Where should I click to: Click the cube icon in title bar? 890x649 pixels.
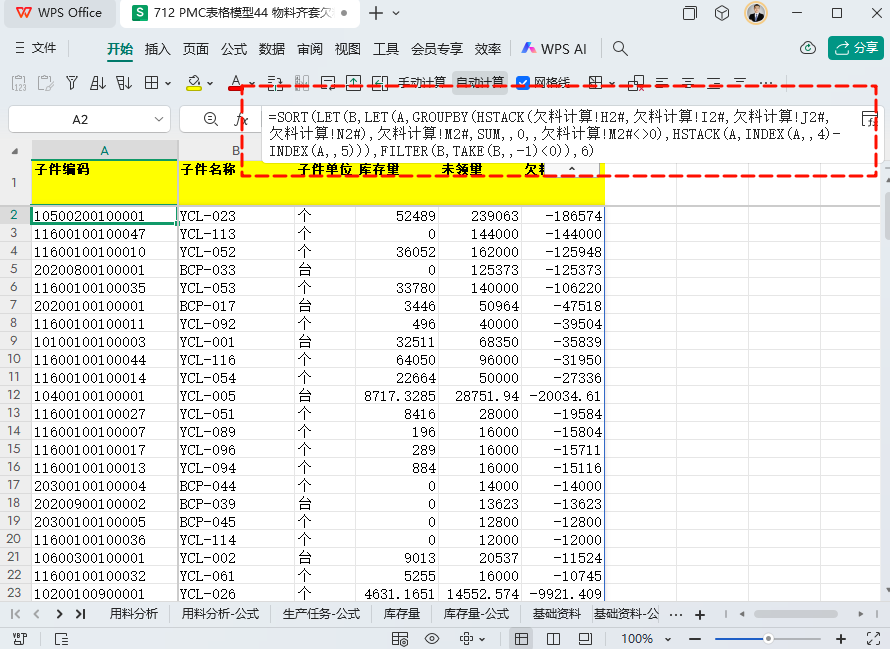pos(721,12)
